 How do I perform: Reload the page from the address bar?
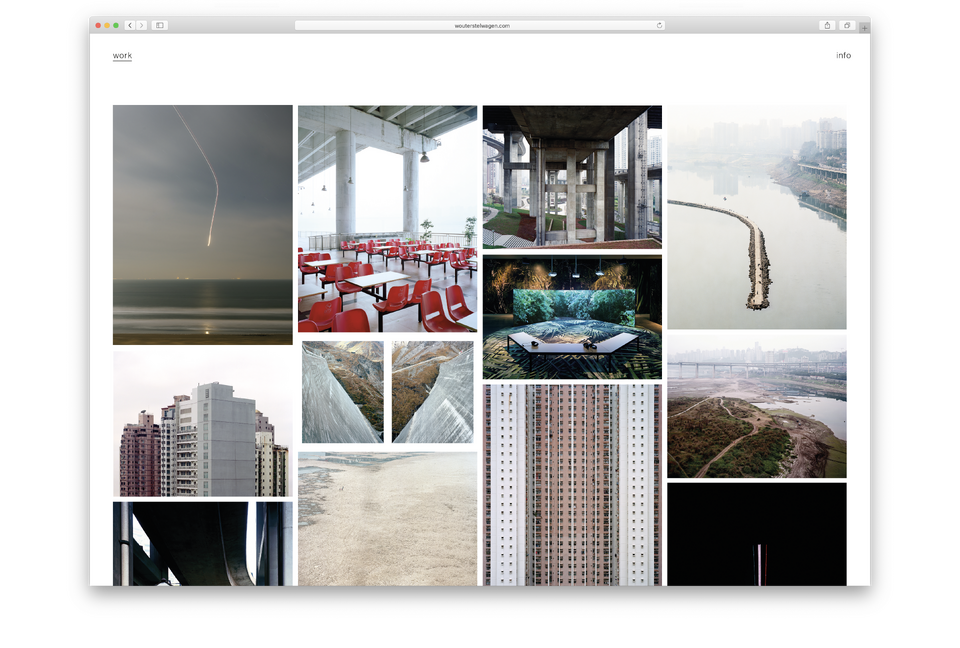pos(659,25)
